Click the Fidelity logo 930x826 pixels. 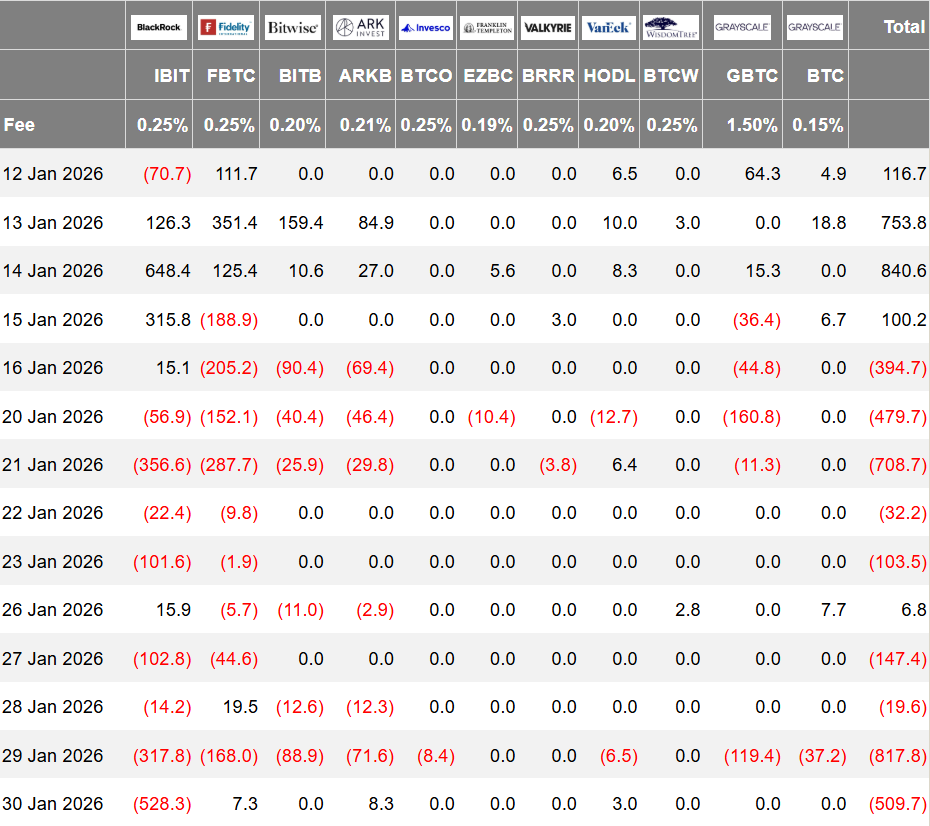[226, 27]
